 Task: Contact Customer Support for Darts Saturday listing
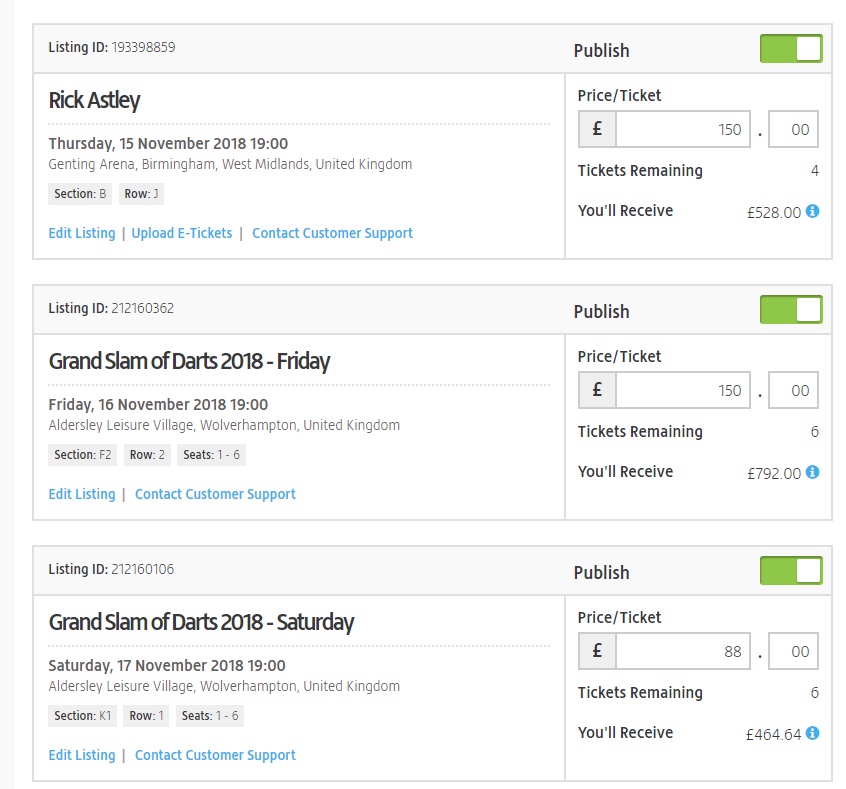[215, 755]
